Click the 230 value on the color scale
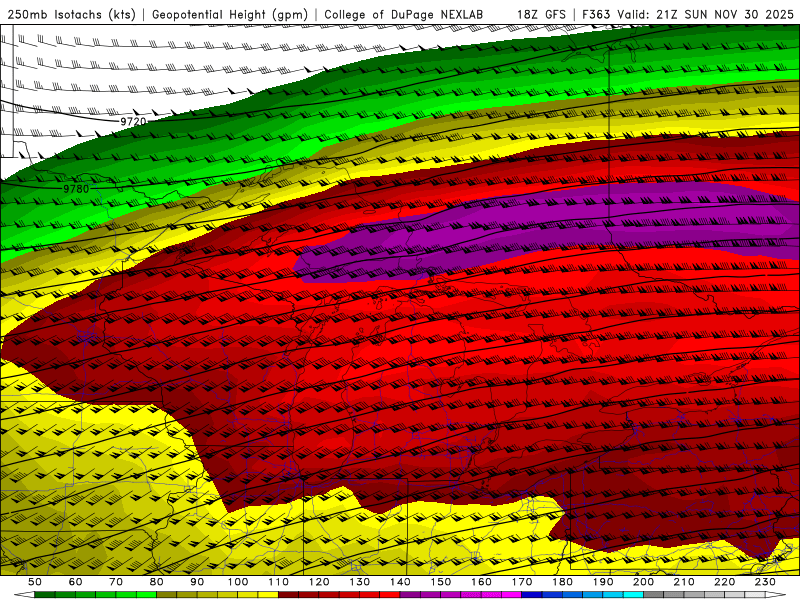Viewport: 800px width, 600px height. coord(765,582)
